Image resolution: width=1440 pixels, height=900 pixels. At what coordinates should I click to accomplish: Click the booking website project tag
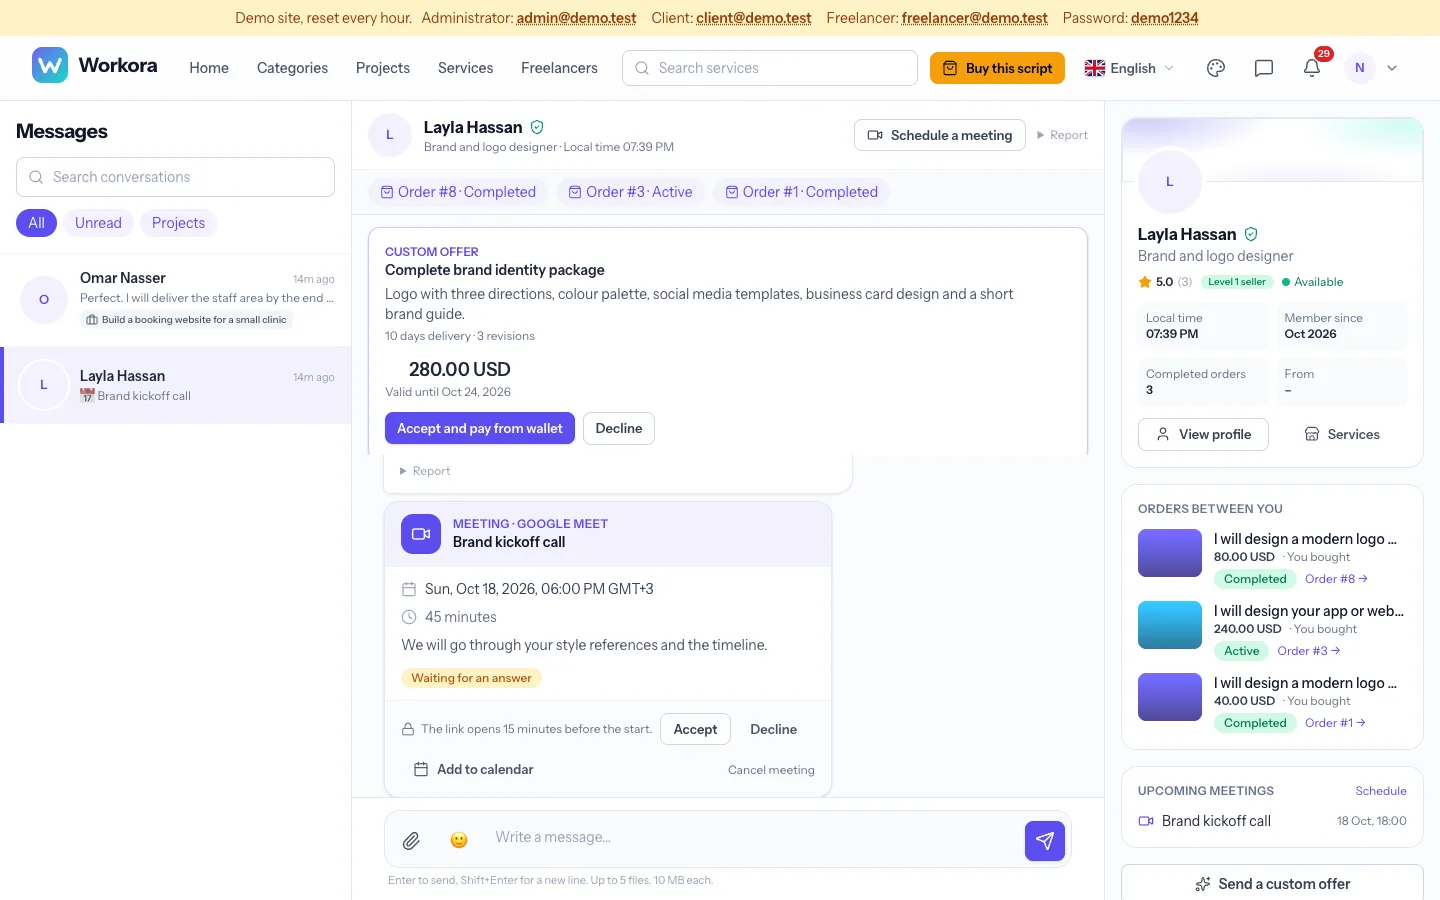point(186,320)
